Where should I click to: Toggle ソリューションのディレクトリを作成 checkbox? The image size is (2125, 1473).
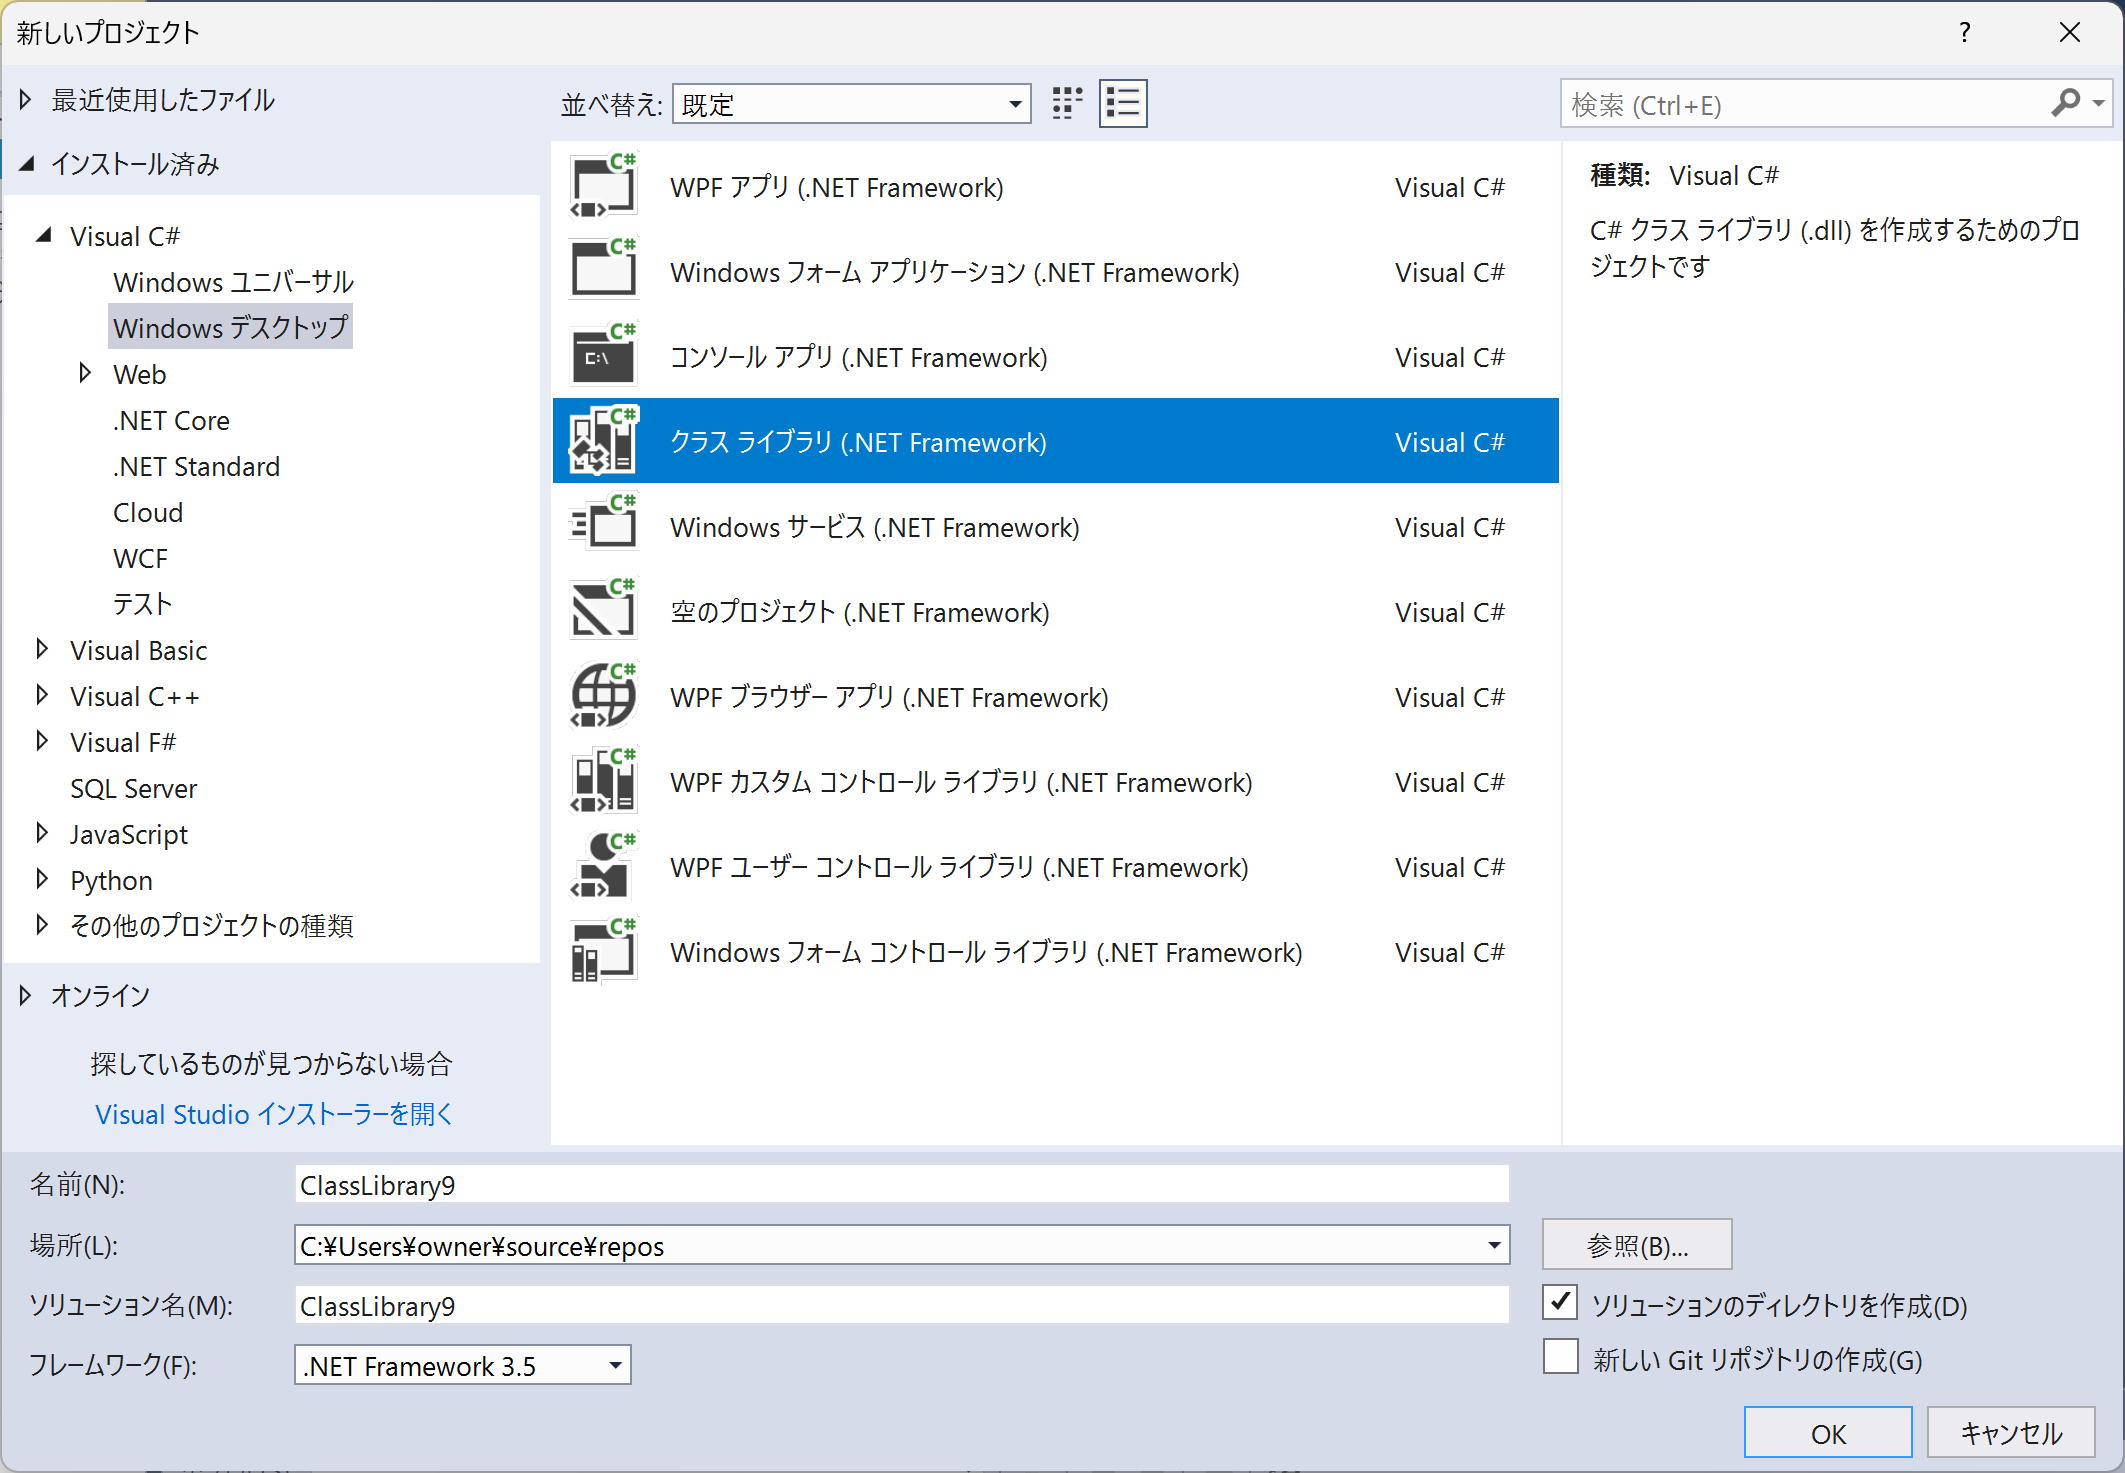click(1560, 1303)
